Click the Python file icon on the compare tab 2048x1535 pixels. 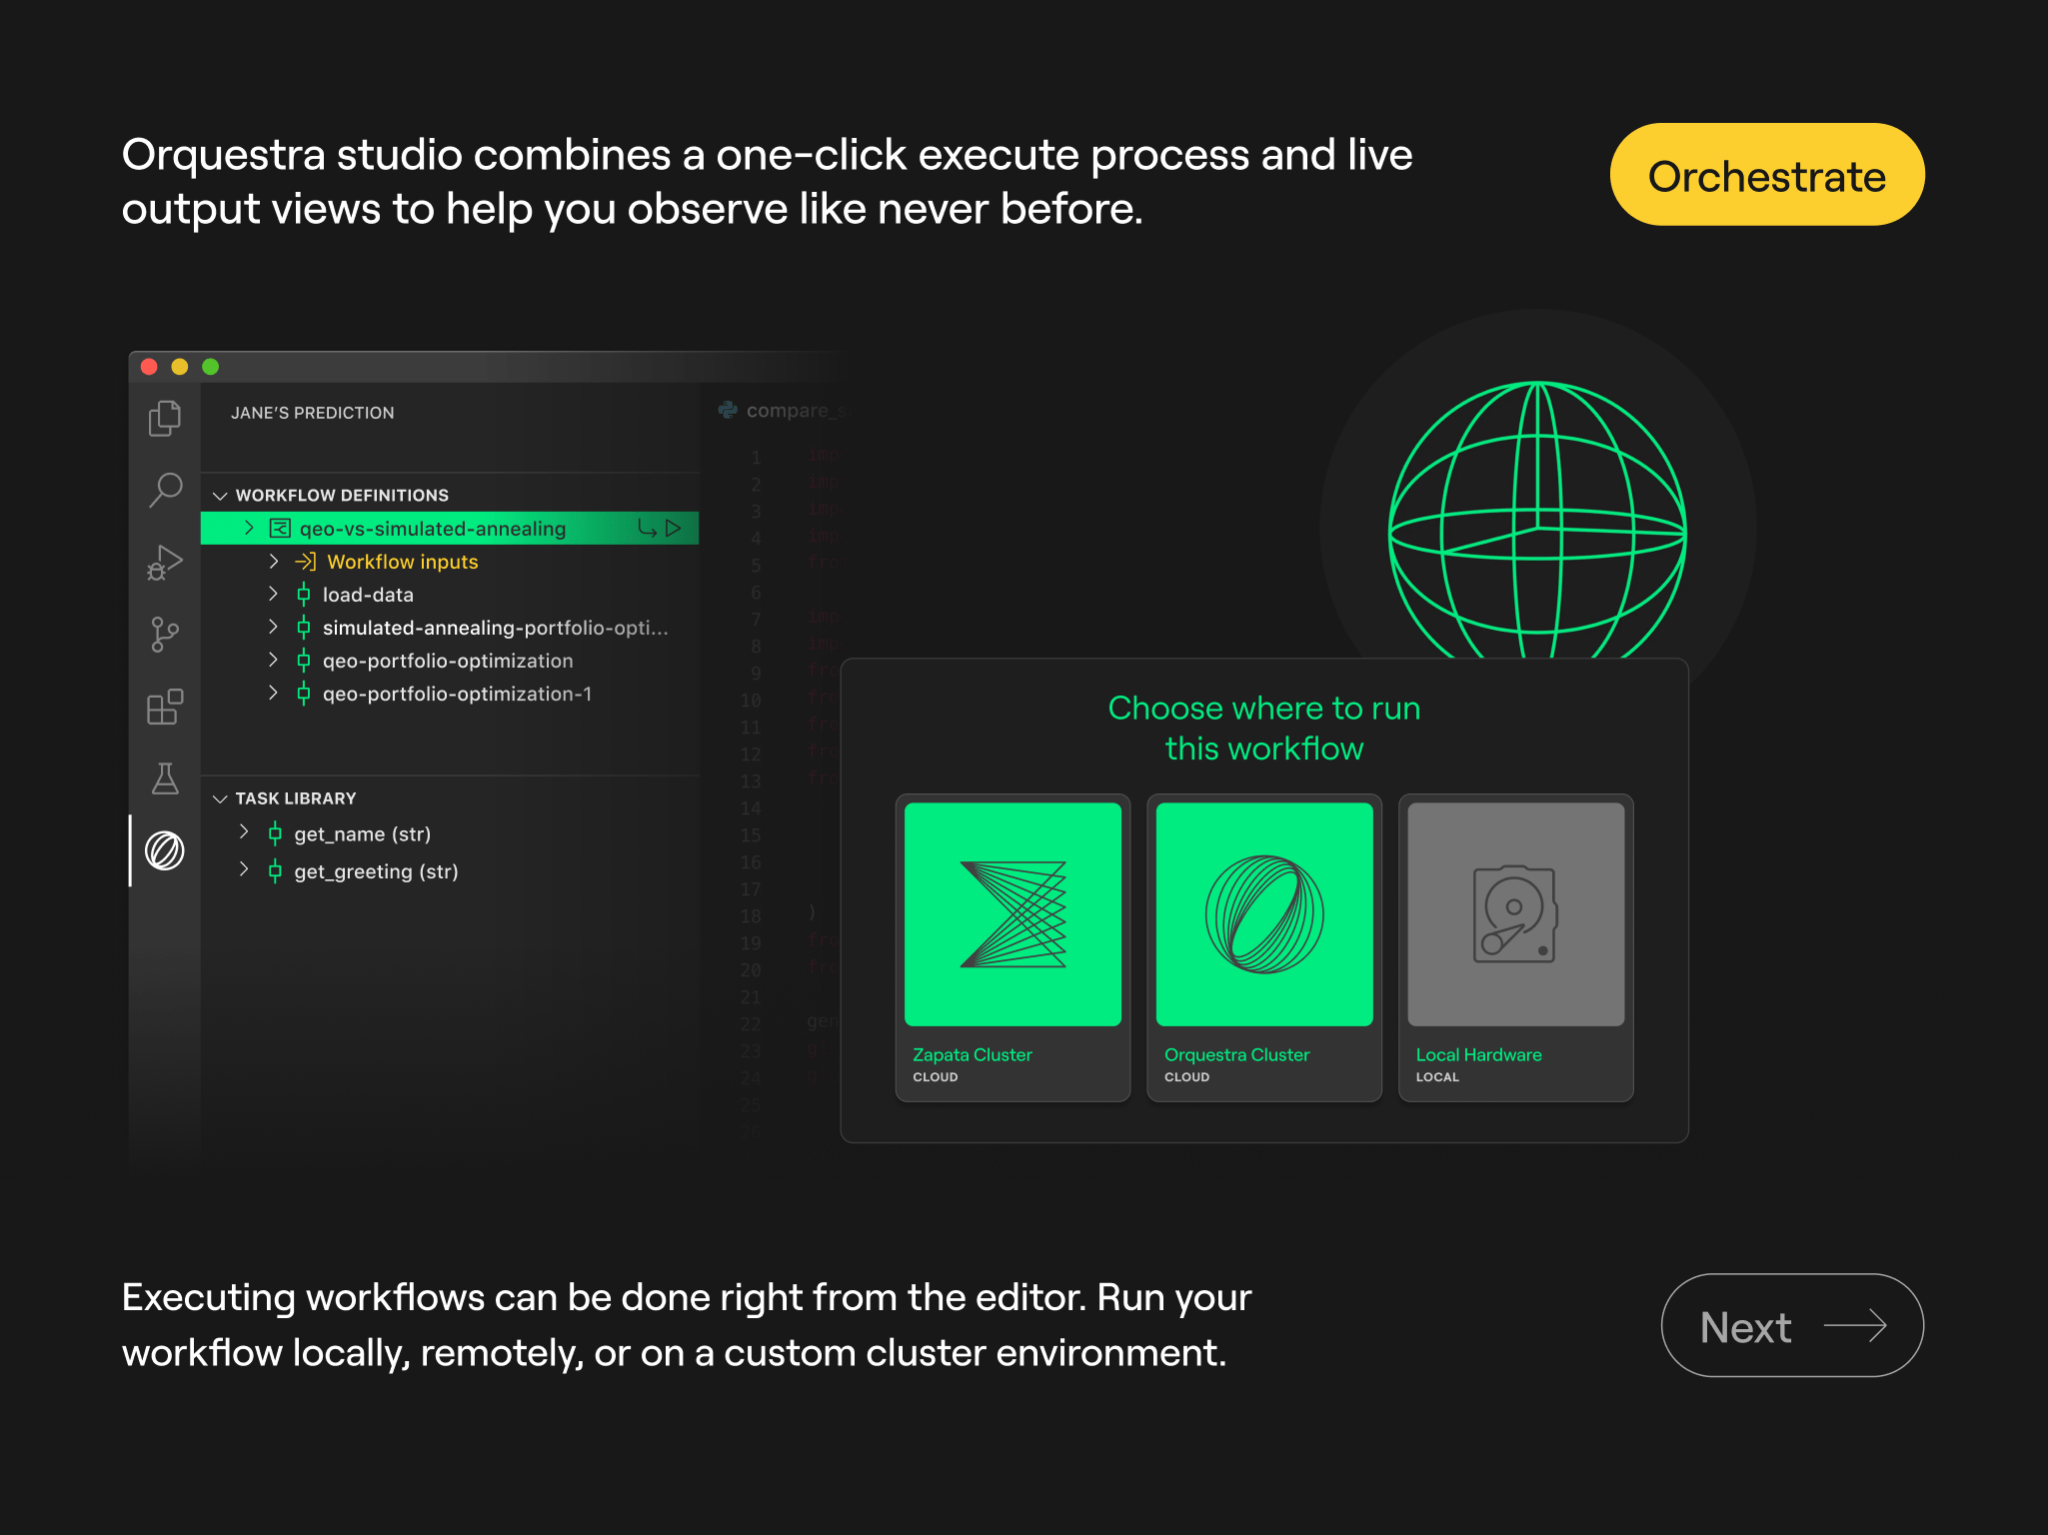[728, 410]
